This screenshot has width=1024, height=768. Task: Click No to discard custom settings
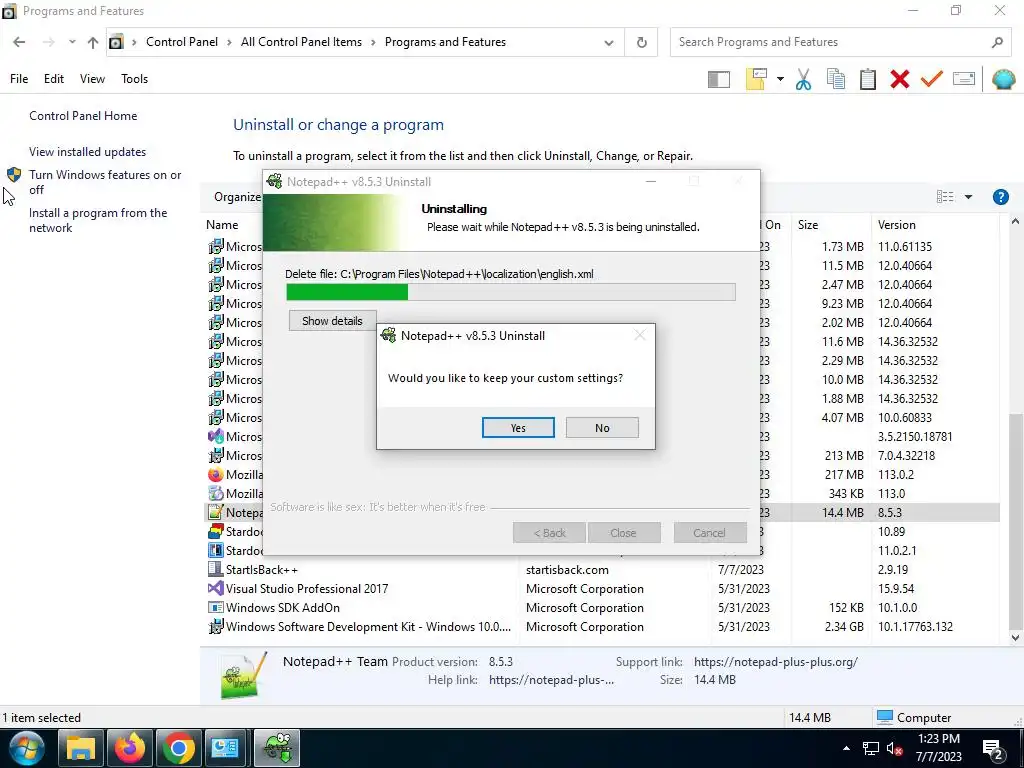tap(602, 428)
